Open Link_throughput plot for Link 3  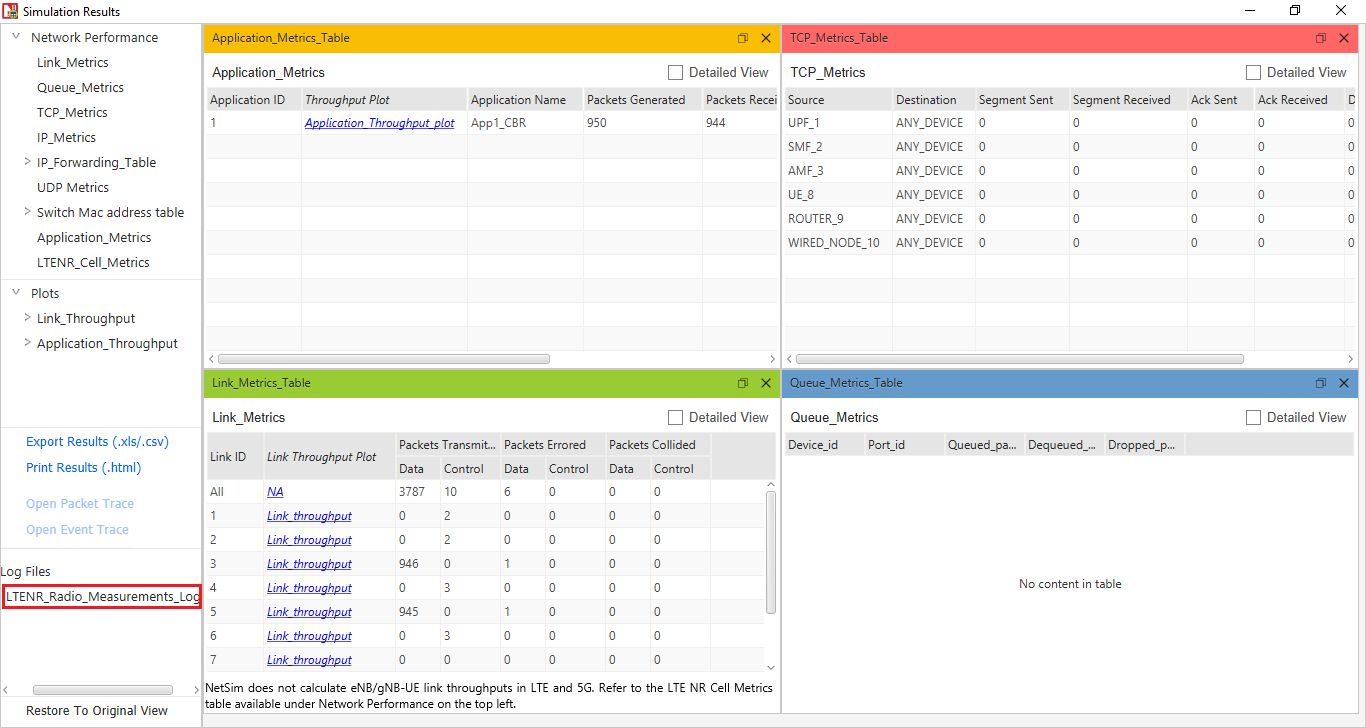click(309, 564)
